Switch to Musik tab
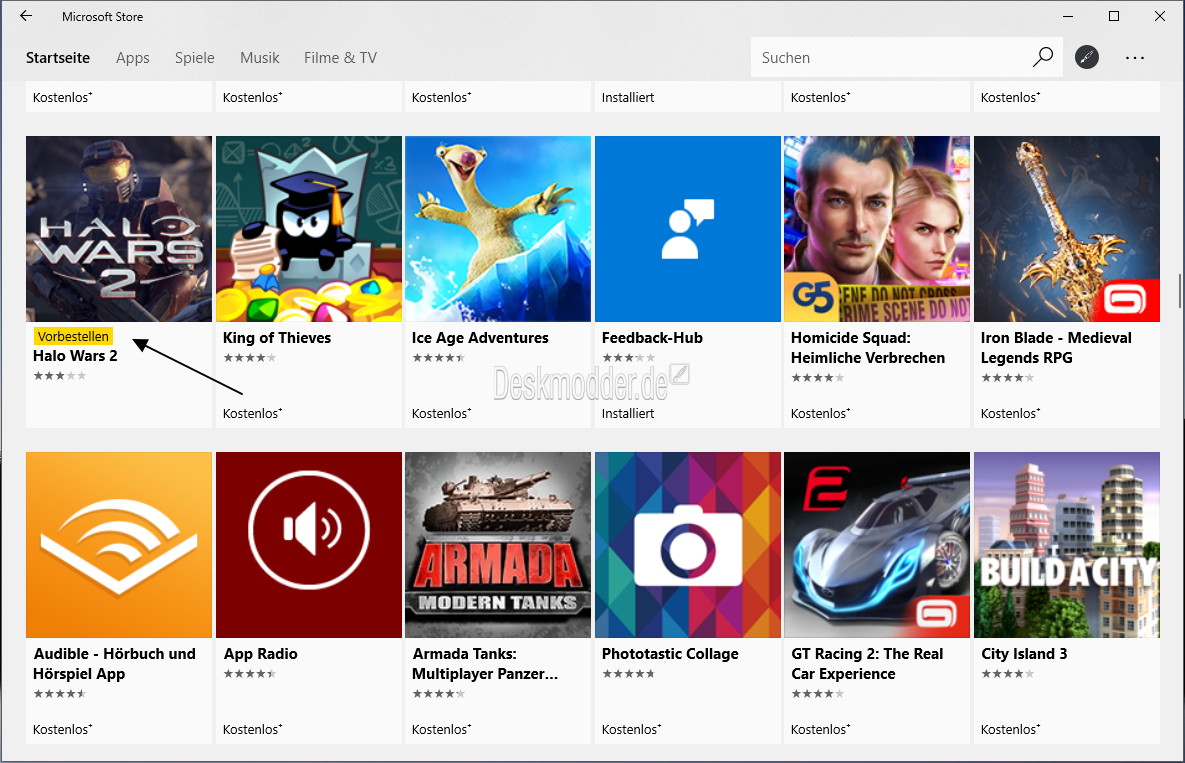This screenshot has width=1185, height=763. [259, 57]
